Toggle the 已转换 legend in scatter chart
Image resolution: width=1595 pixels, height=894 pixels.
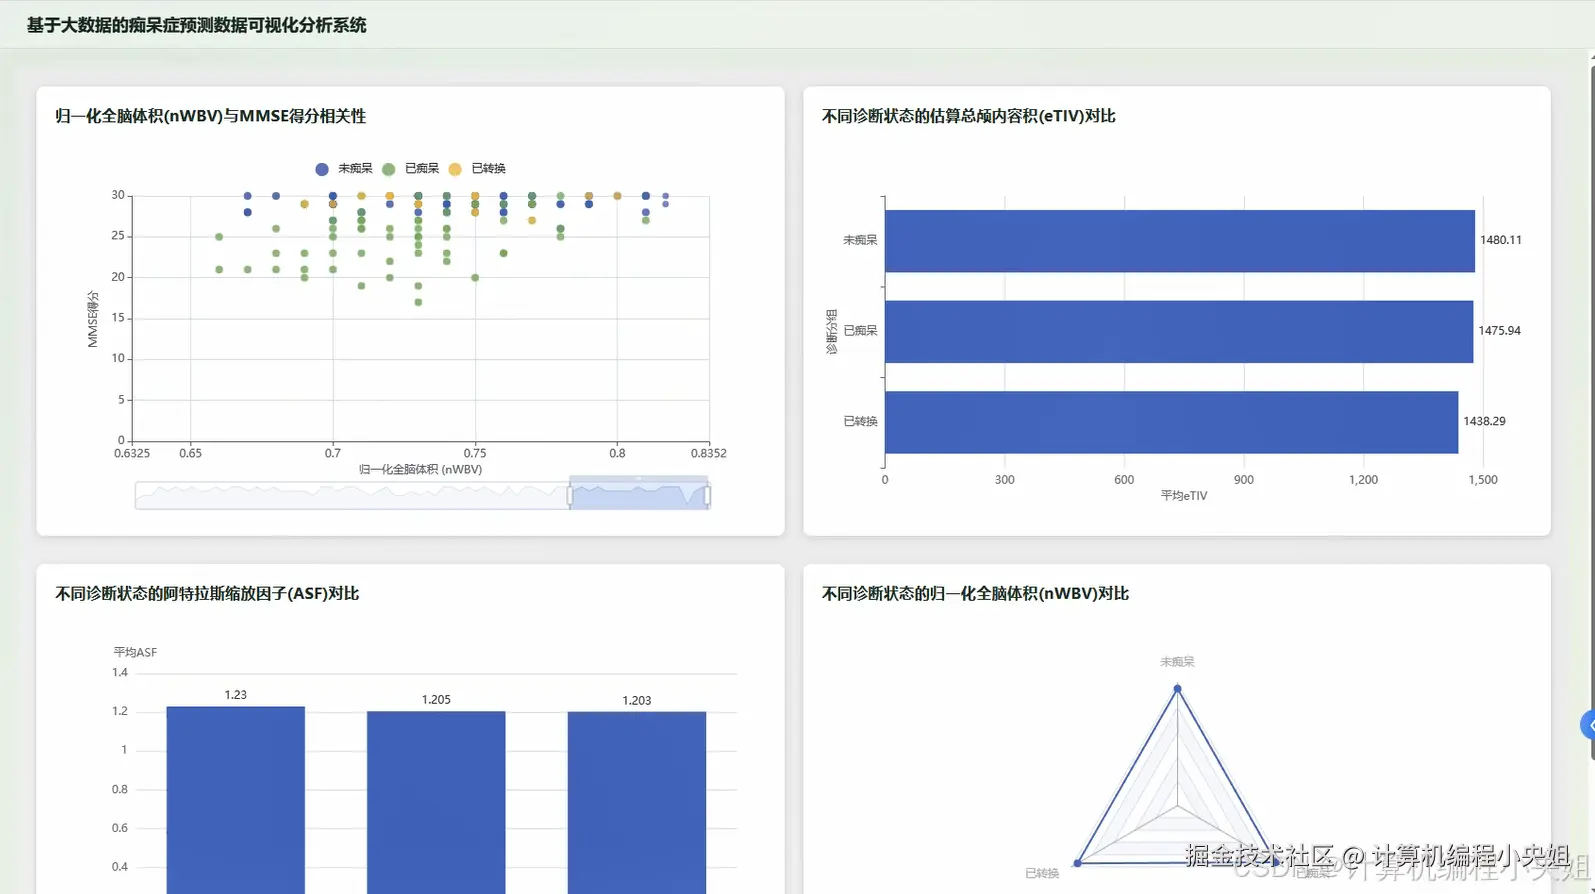pyautogui.click(x=477, y=169)
